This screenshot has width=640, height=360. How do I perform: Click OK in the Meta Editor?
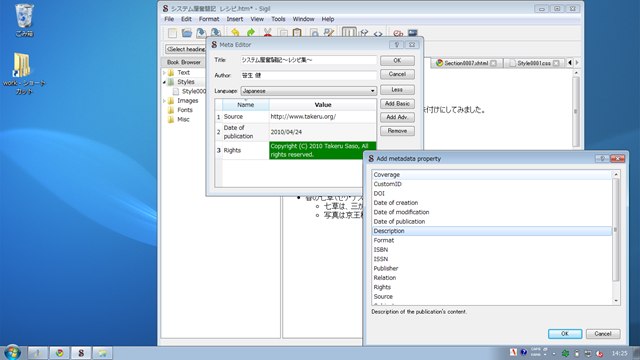pos(397,60)
